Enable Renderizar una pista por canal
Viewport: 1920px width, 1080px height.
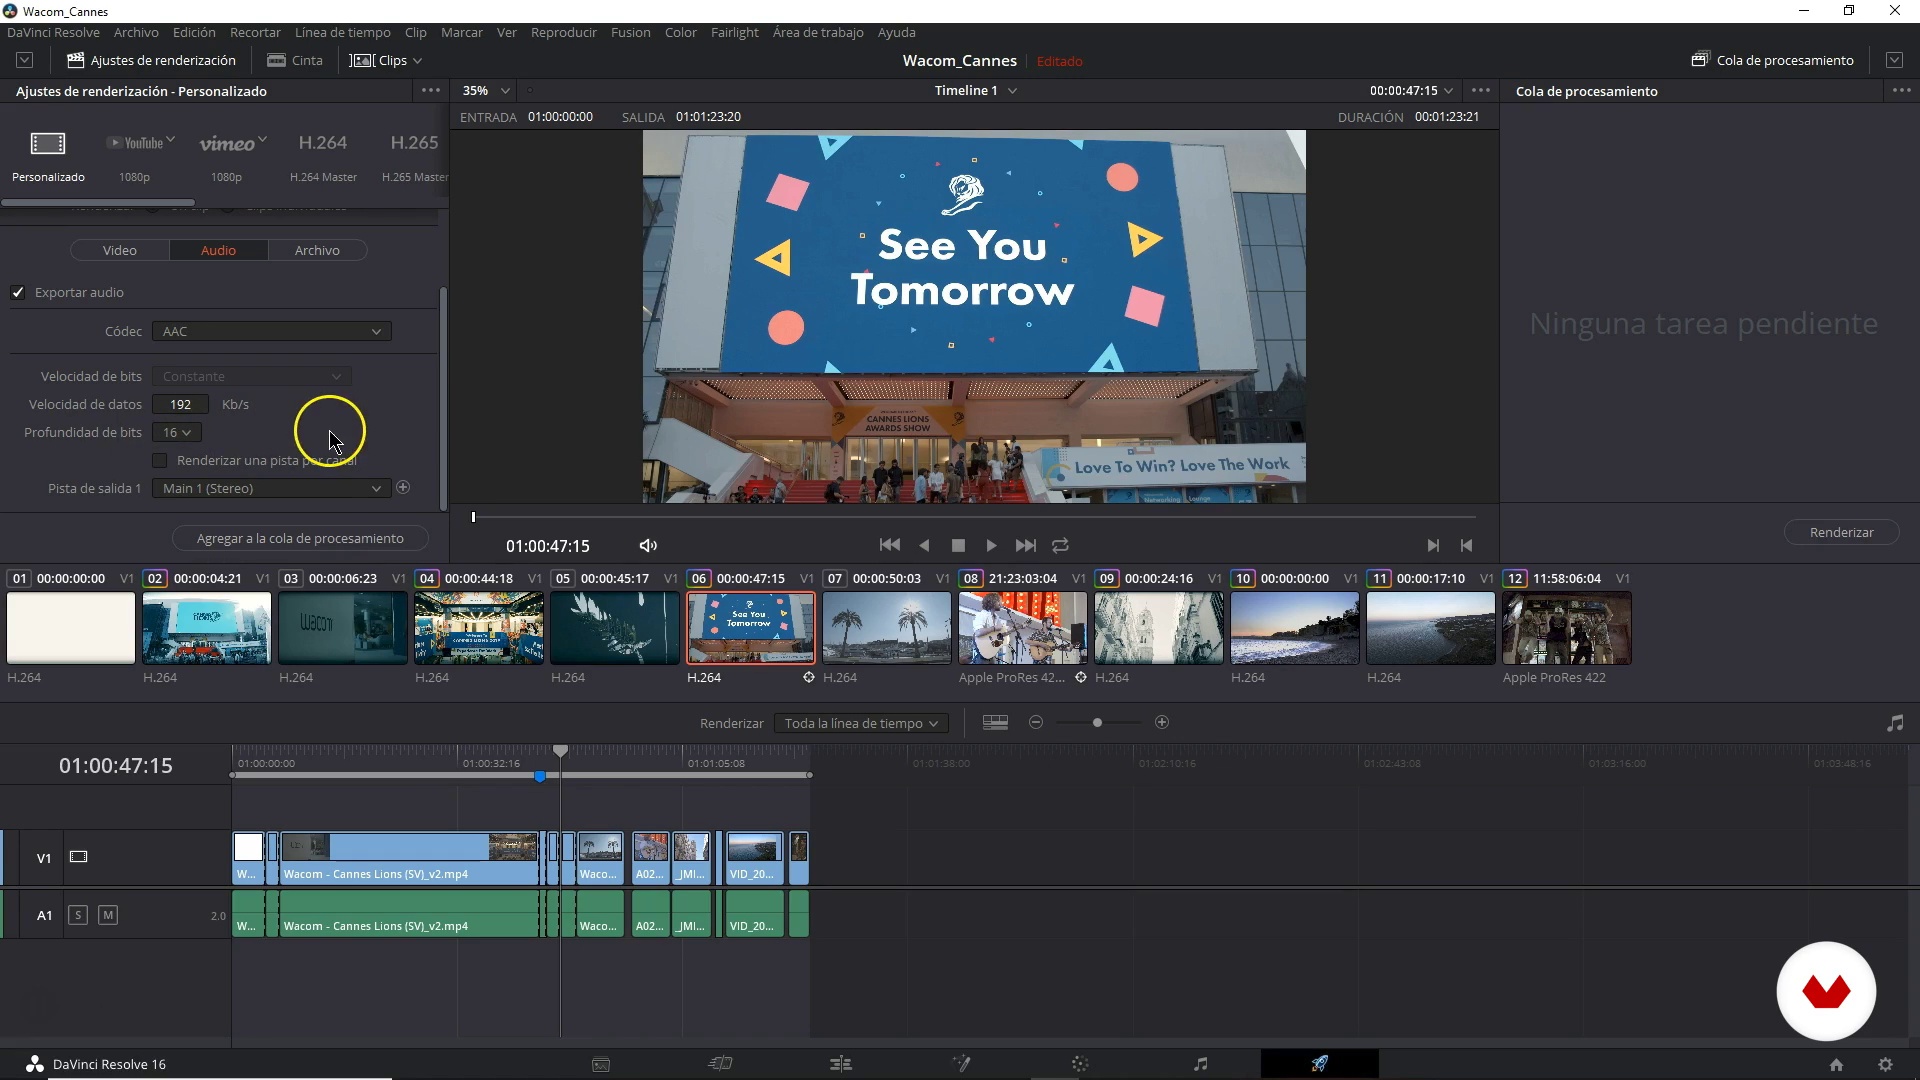click(160, 461)
